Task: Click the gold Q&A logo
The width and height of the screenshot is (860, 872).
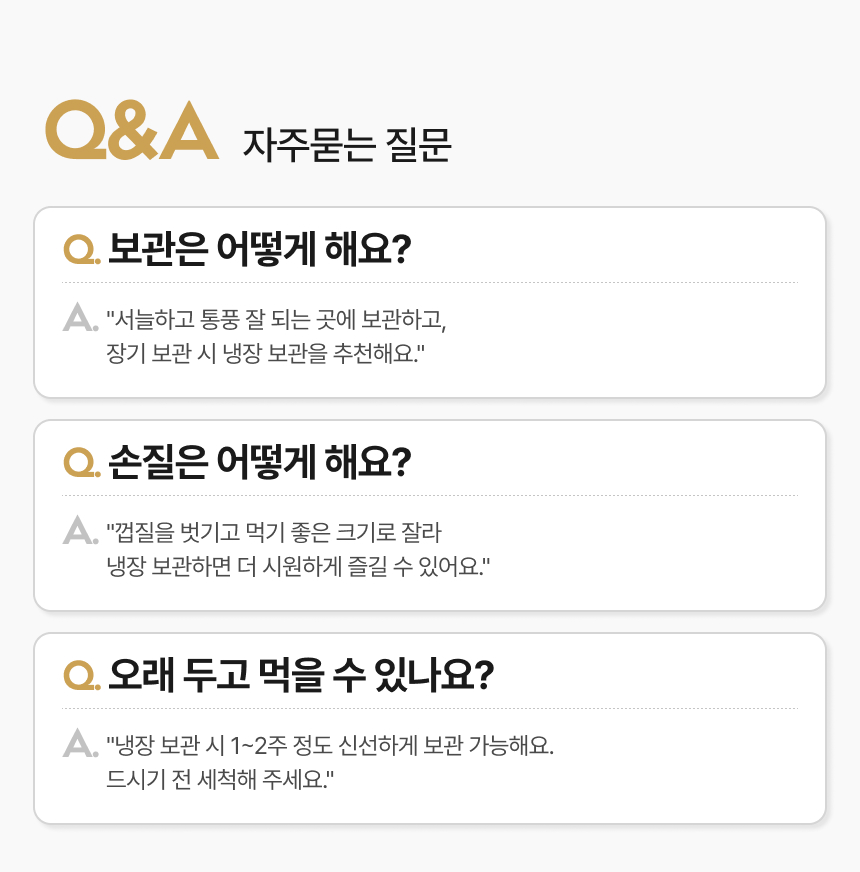Action: [132, 130]
